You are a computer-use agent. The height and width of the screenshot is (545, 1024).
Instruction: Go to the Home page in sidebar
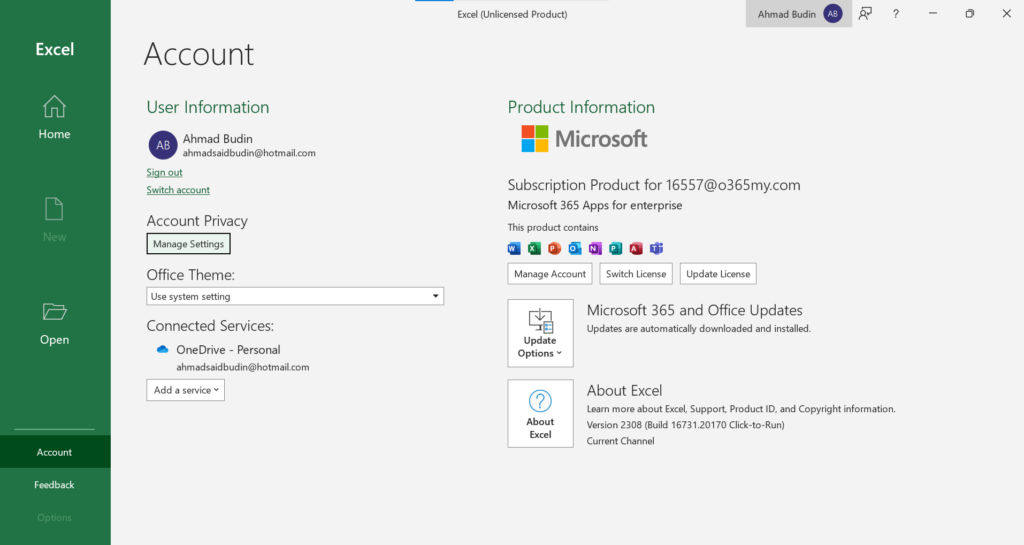pyautogui.click(x=54, y=118)
